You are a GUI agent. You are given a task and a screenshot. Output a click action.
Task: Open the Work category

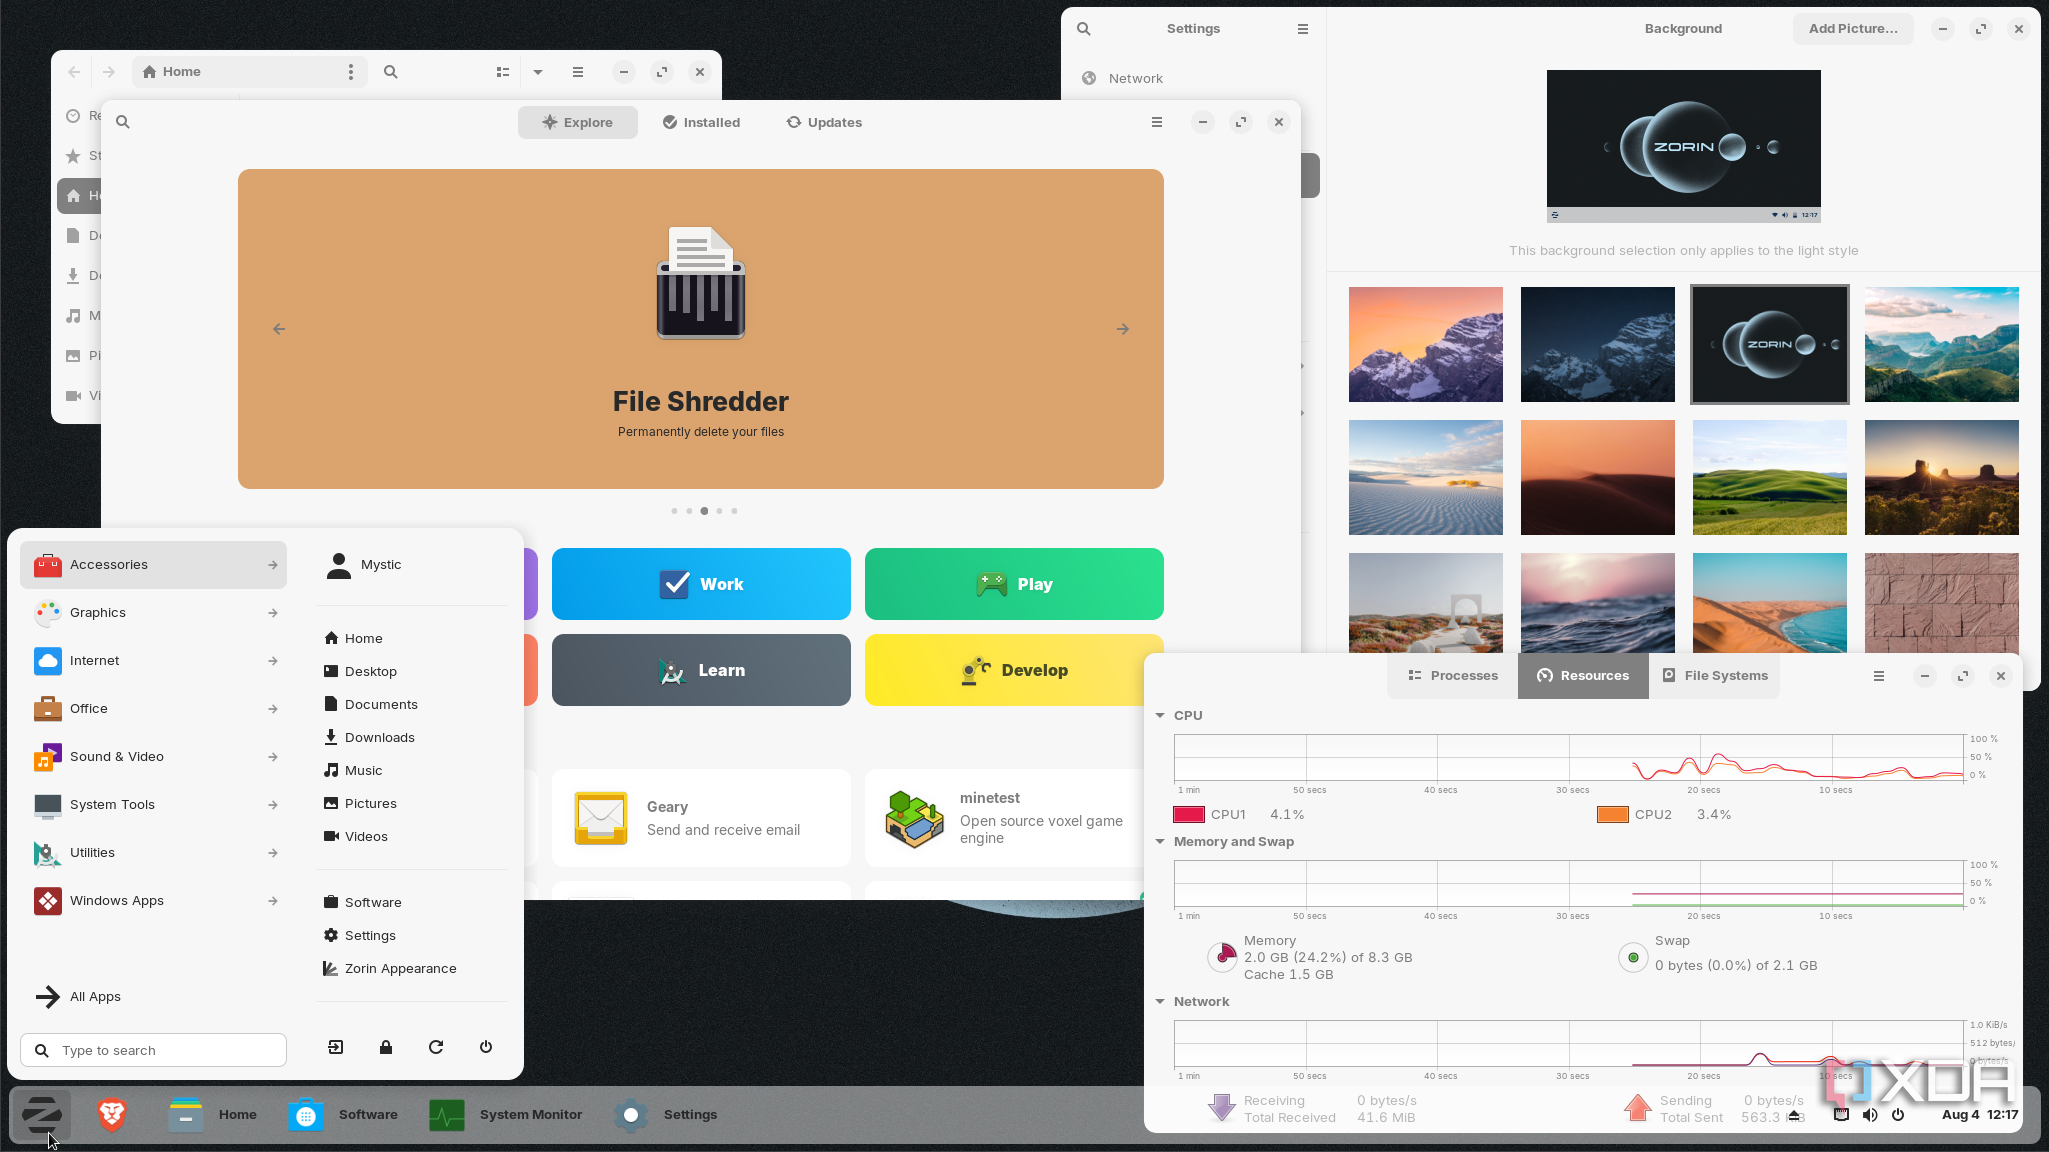701,584
